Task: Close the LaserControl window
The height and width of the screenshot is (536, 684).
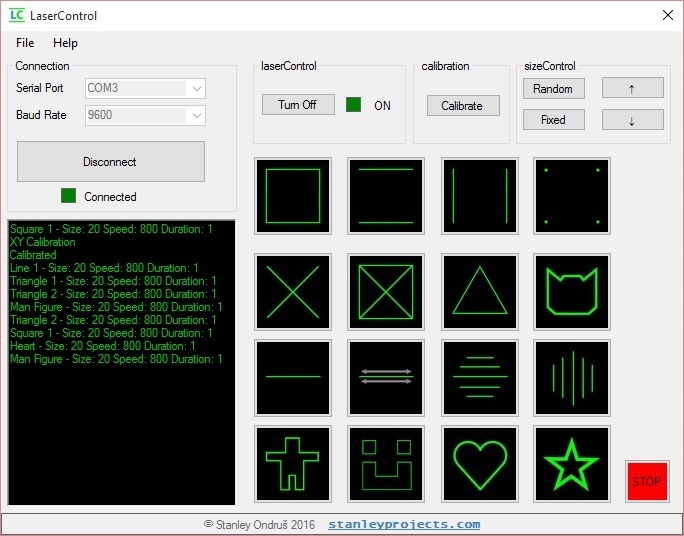Action: tap(667, 15)
